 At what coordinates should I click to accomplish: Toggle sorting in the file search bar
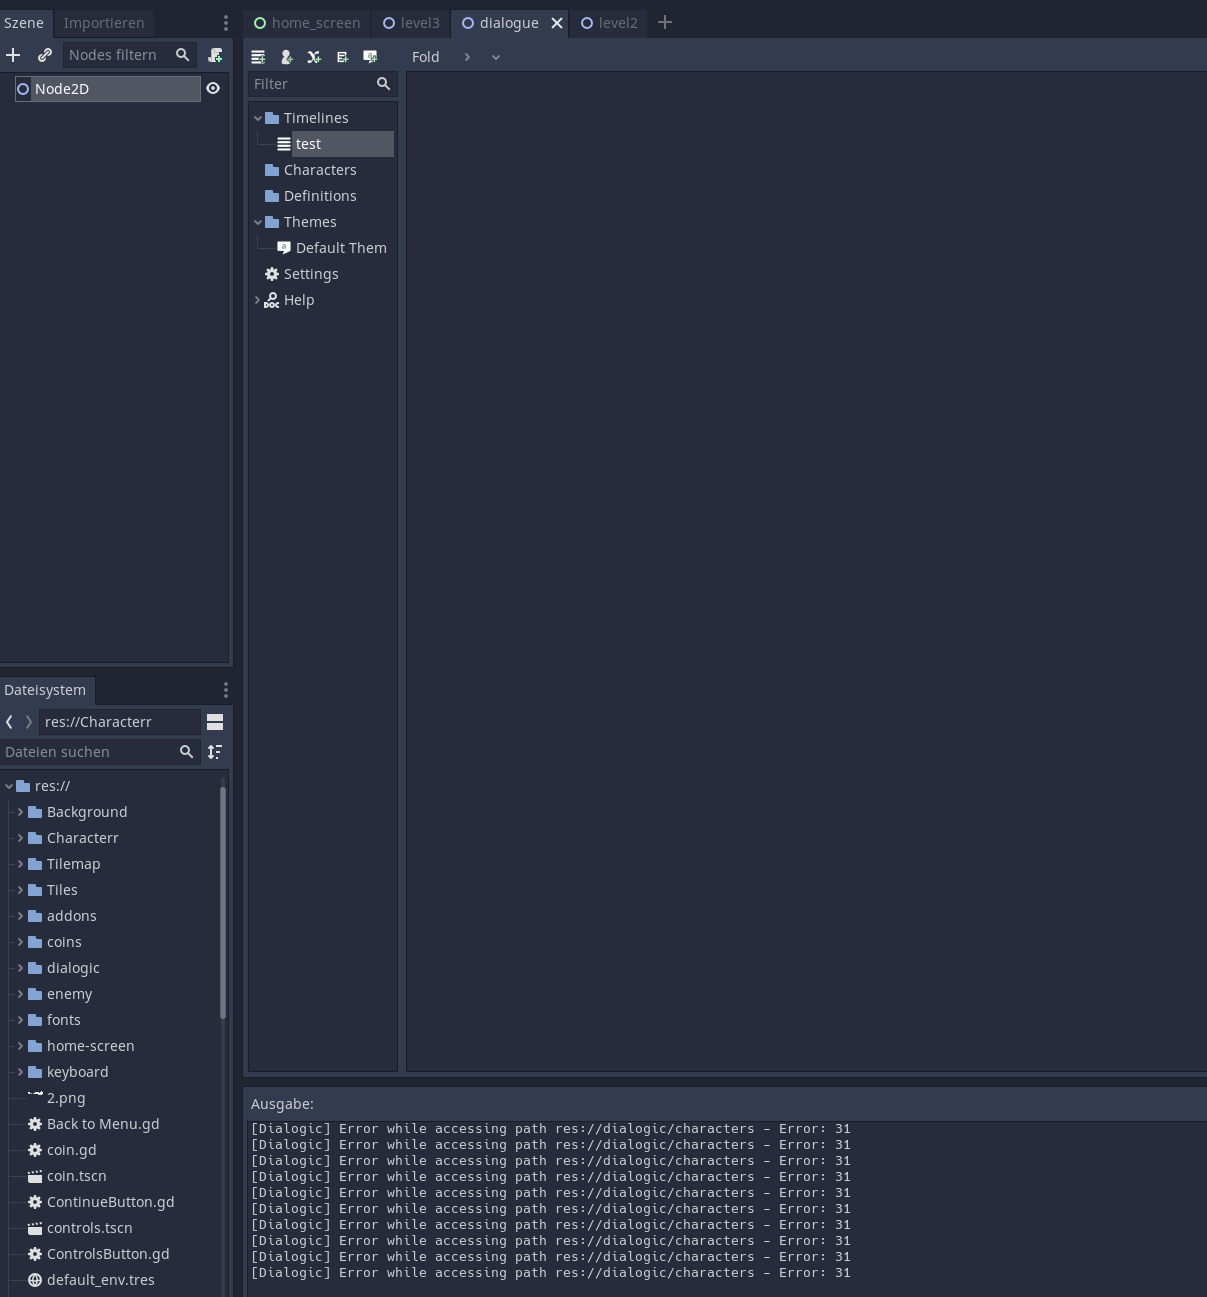point(215,751)
